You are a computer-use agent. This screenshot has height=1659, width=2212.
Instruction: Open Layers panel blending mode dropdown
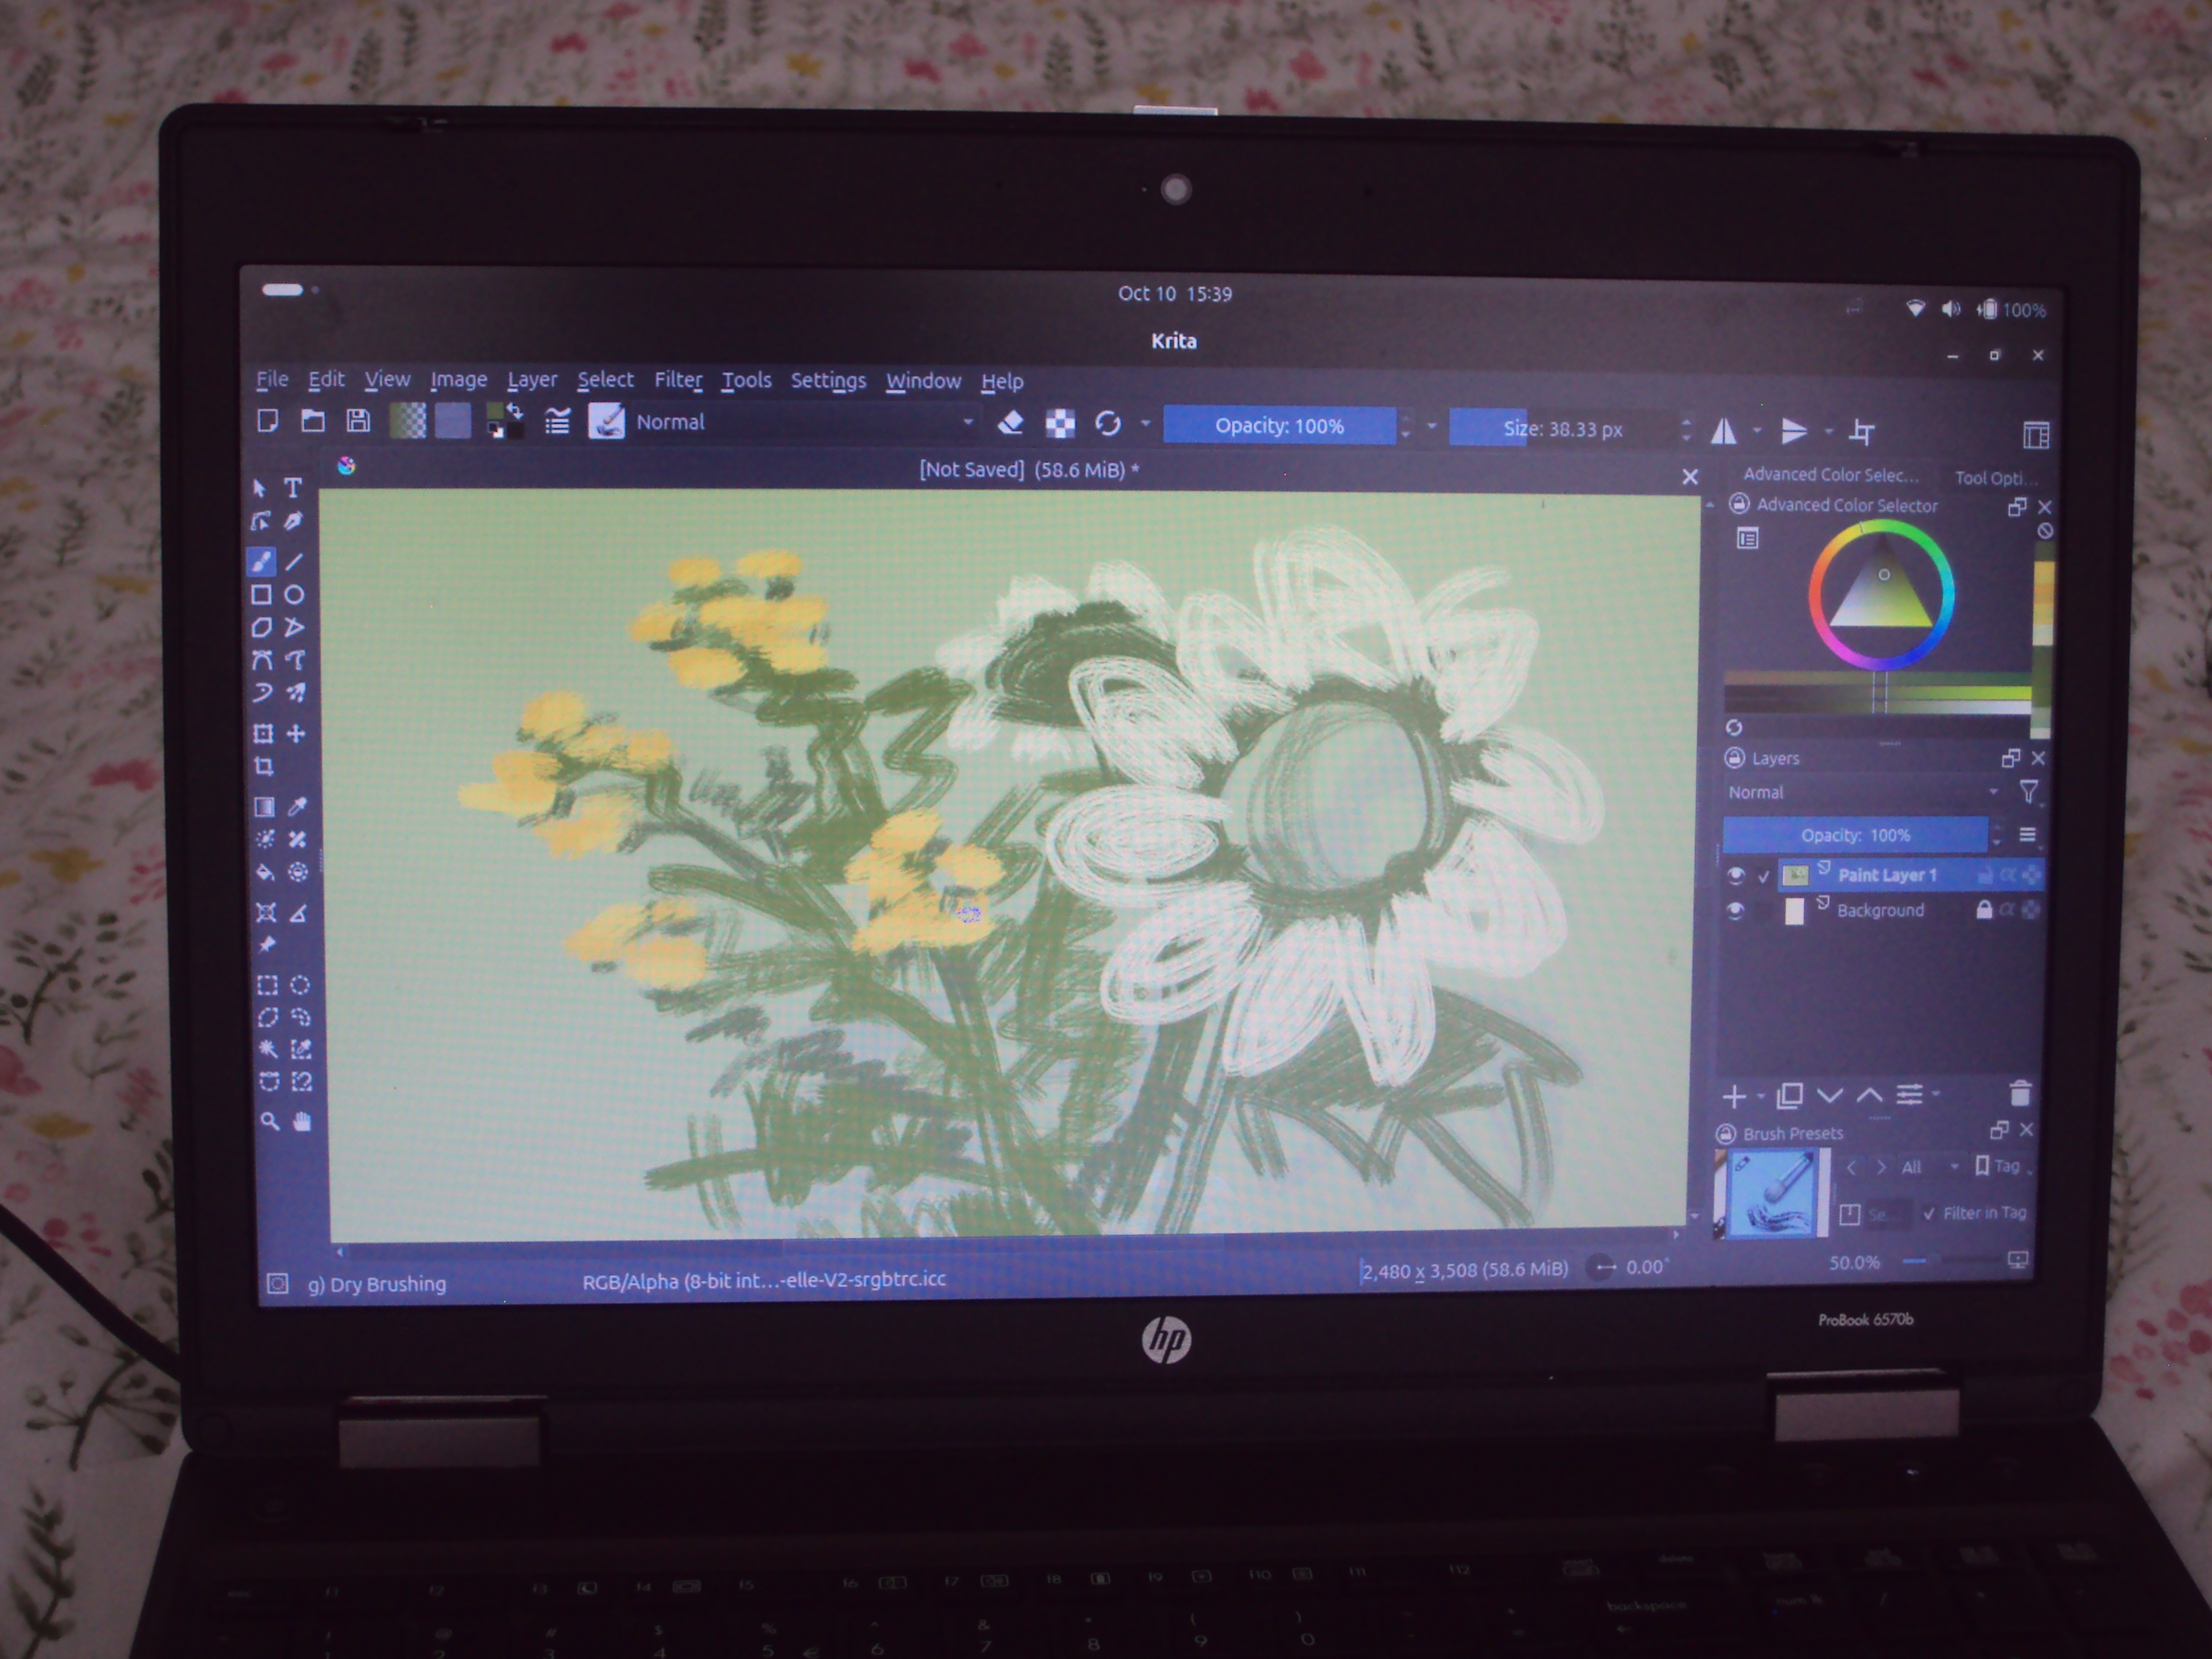[1860, 792]
